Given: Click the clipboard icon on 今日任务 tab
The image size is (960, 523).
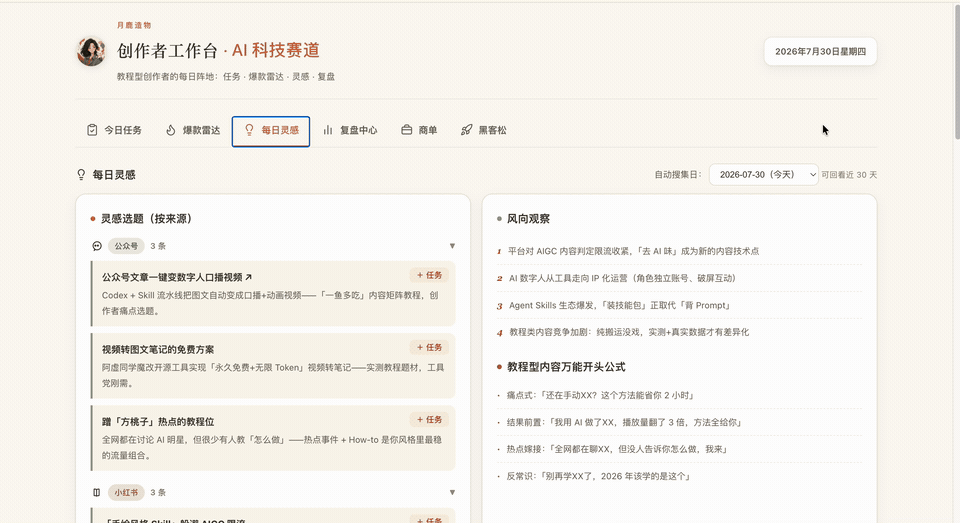Looking at the screenshot, I should [92, 130].
